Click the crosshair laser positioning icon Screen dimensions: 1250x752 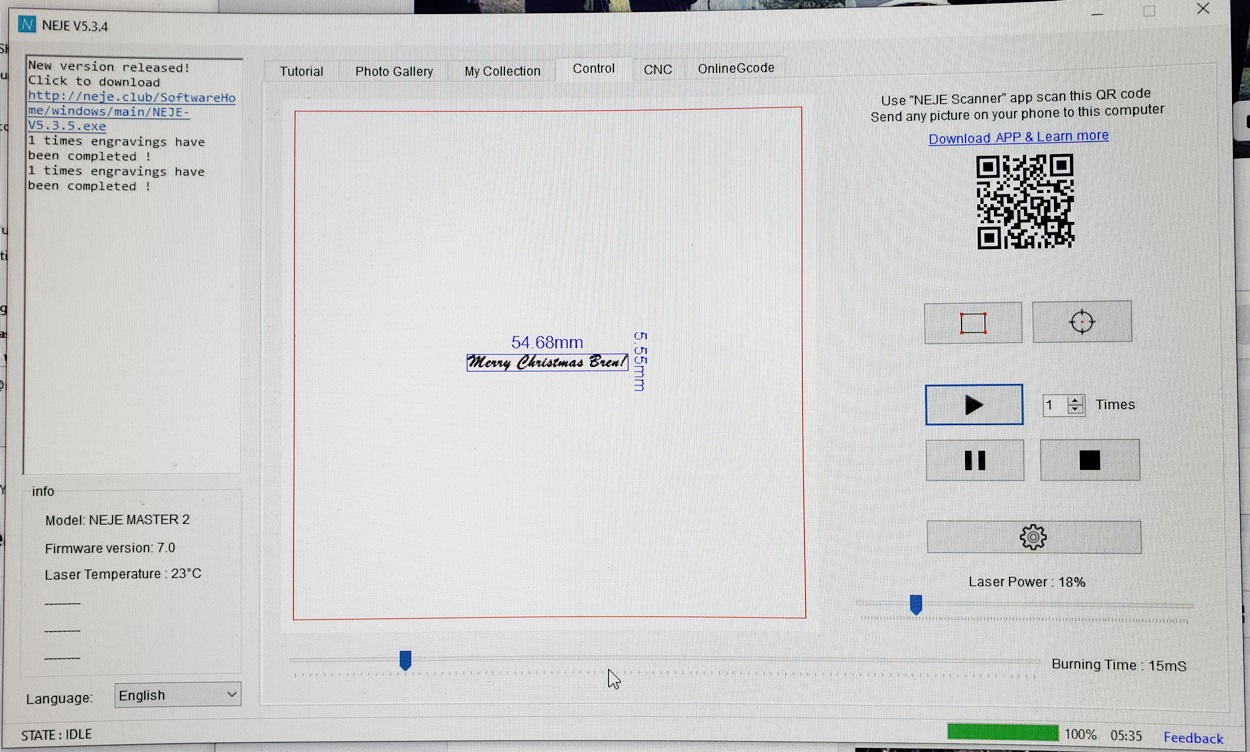(x=1081, y=322)
